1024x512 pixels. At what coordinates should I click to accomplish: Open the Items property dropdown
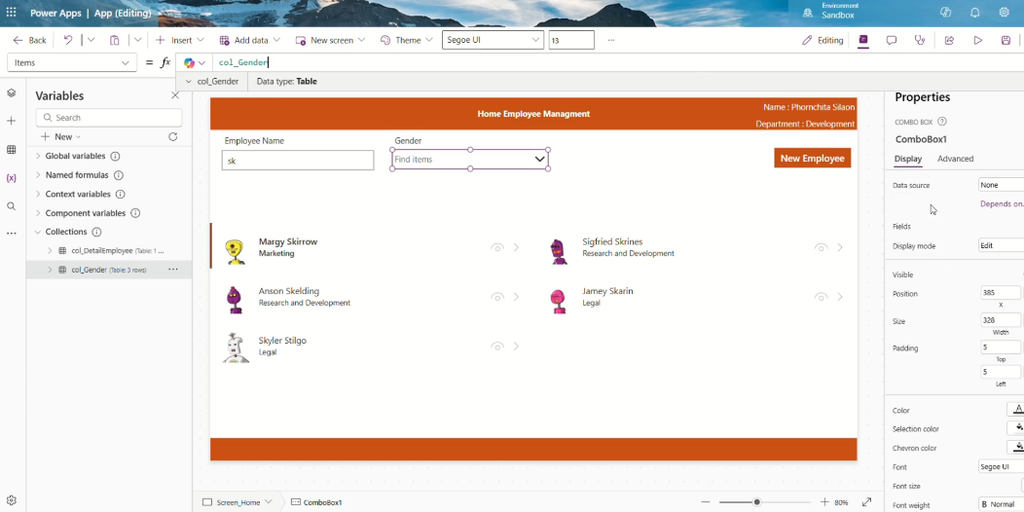pyautogui.click(x=72, y=63)
